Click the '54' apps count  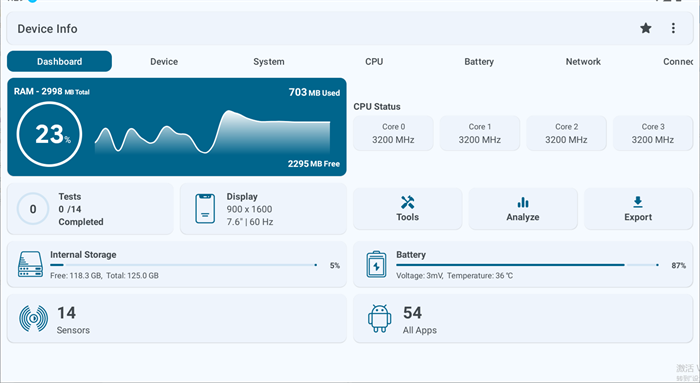click(412, 313)
